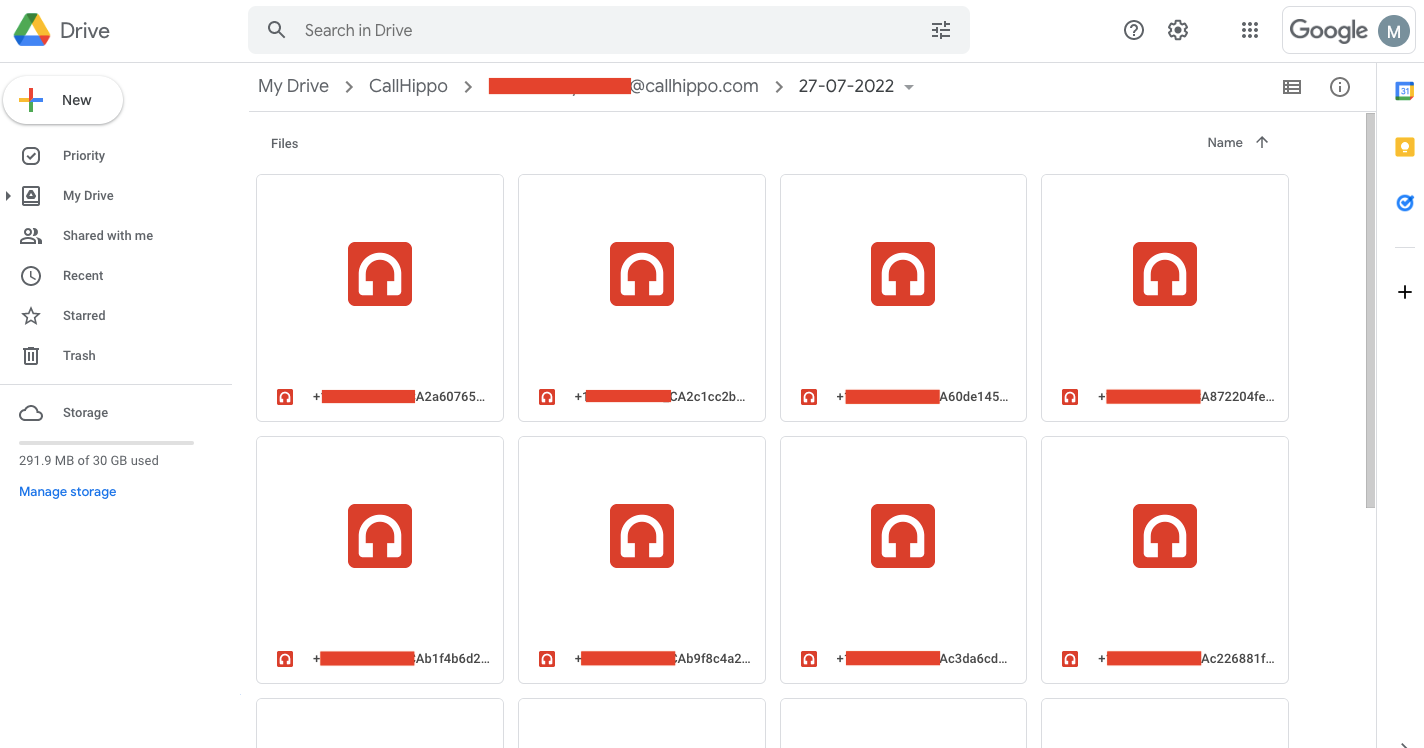Select the A872204fe file thumbnail
The image size is (1424, 748).
pyautogui.click(x=1165, y=274)
